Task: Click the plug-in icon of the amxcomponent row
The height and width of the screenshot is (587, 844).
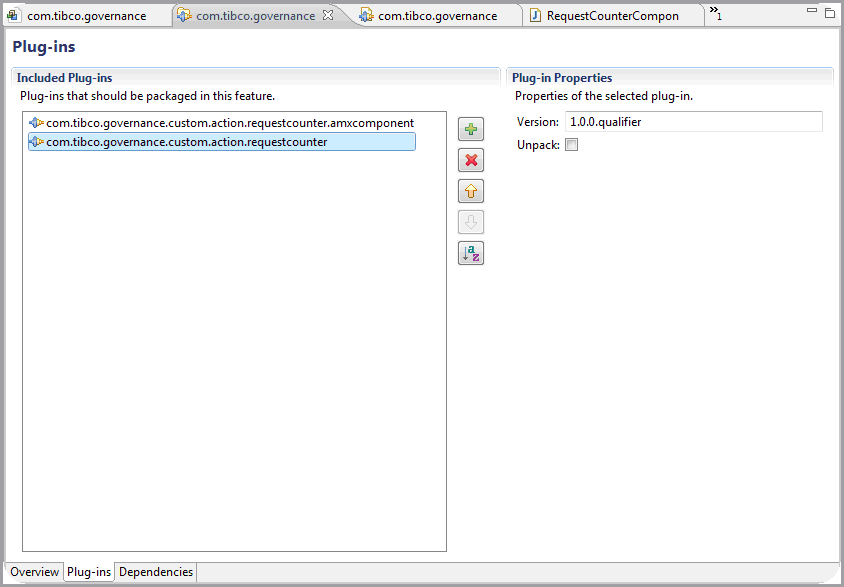Action: (37, 123)
